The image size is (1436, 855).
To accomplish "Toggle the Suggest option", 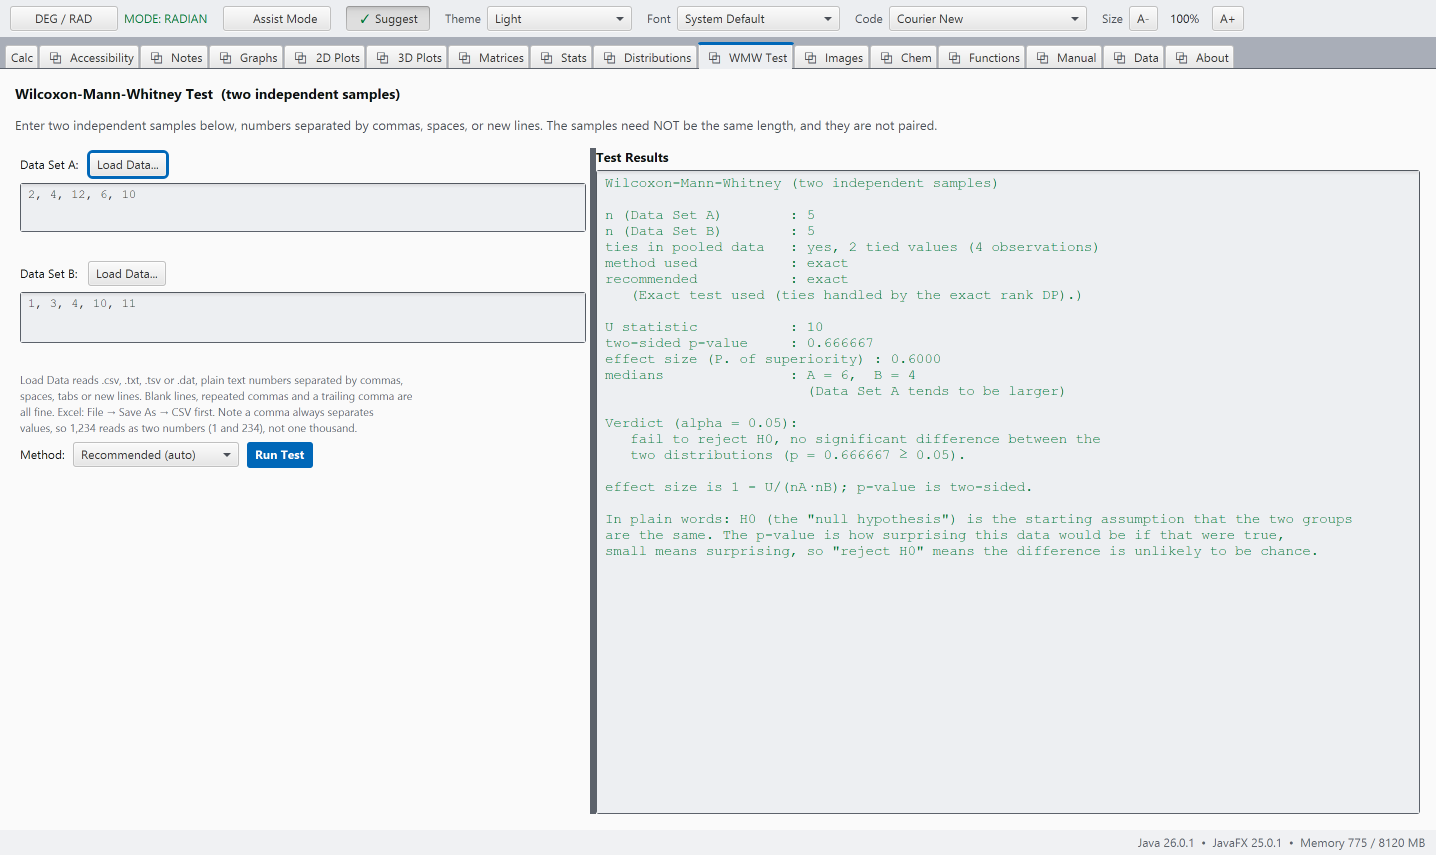I will pyautogui.click(x=388, y=19).
